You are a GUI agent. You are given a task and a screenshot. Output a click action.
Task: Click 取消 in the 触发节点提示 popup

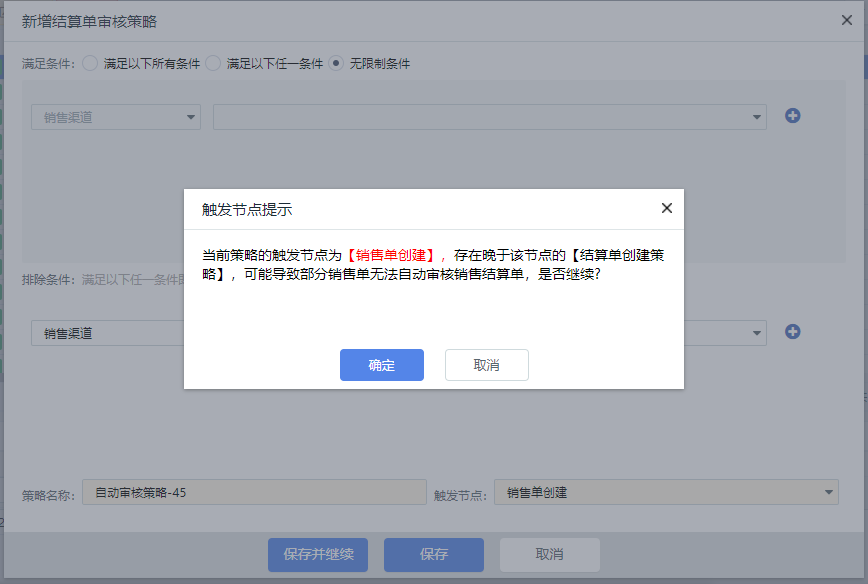[x=486, y=365]
